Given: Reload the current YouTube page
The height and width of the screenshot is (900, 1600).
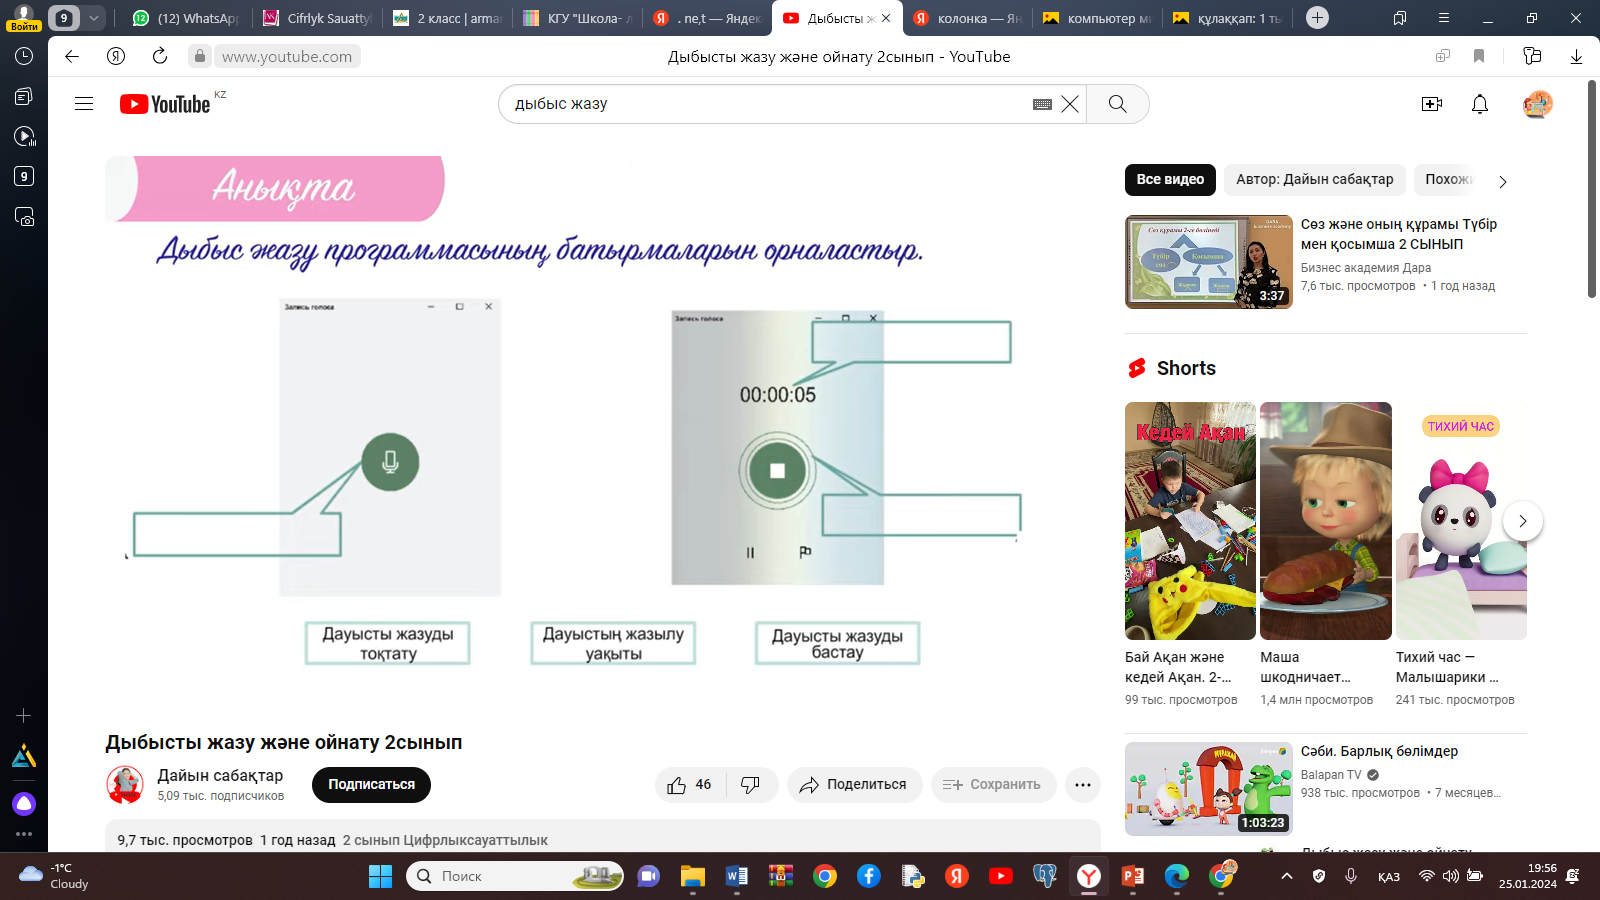Looking at the screenshot, I should tap(160, 56).
